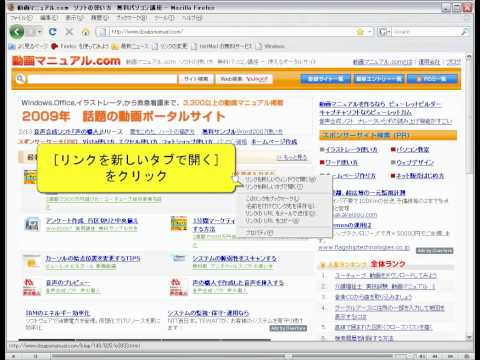Viewport: 480px width, 360px height.
Task: Open the address bar history dropdown
Action: (x=369, y=32)
